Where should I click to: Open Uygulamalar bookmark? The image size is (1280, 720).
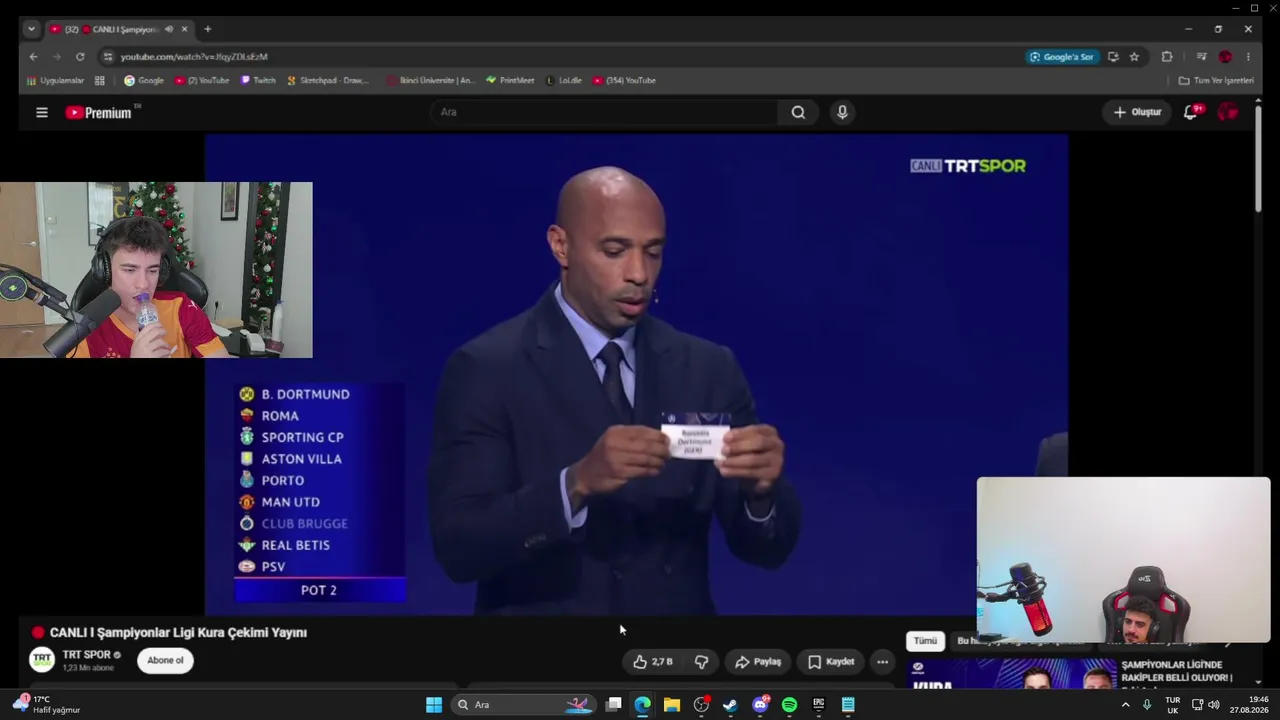tap(55, 81)
